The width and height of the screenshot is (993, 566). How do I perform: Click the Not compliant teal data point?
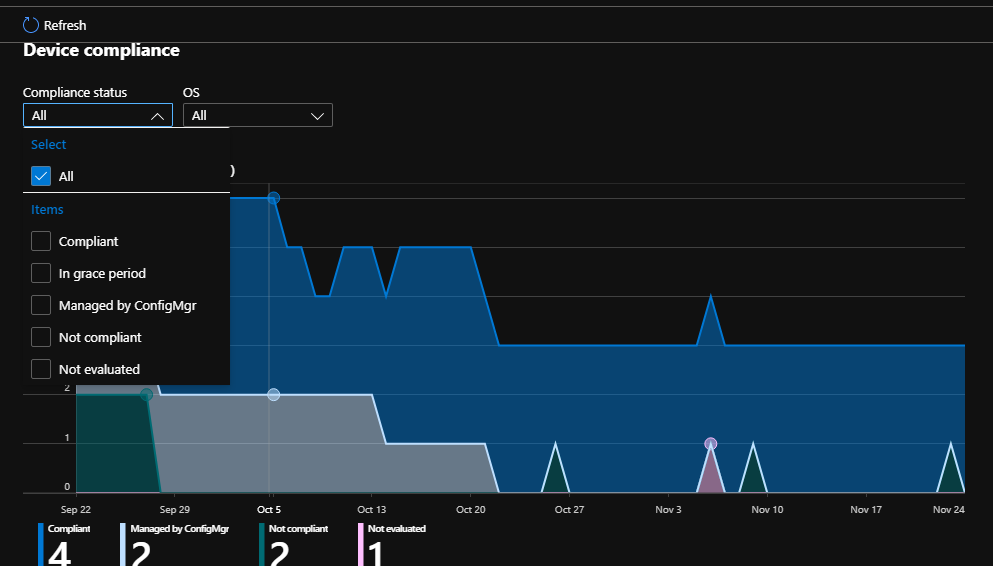(147, 395)
